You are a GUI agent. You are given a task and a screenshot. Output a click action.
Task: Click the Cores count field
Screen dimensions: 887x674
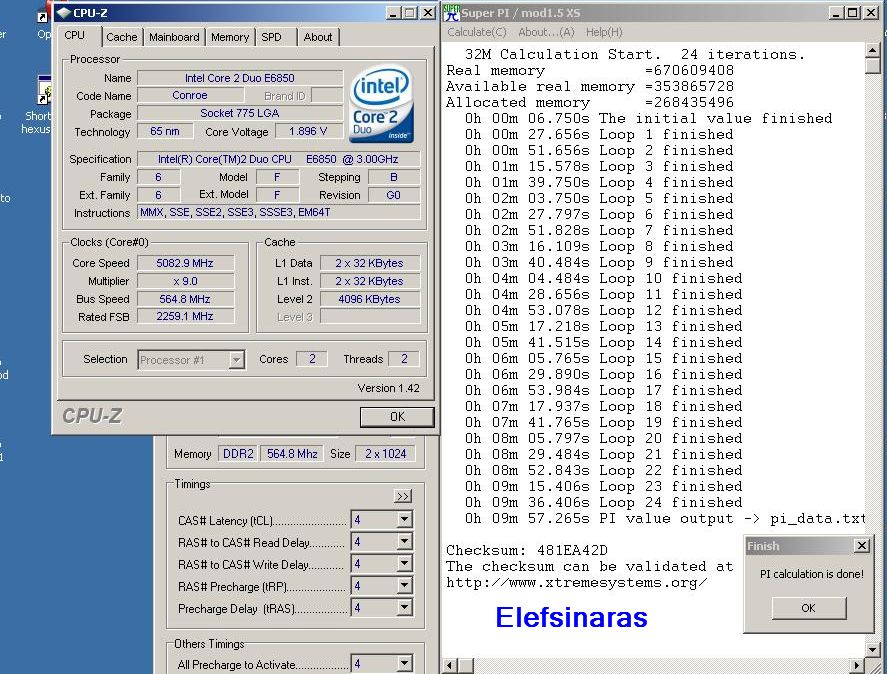tap(312, 359)
